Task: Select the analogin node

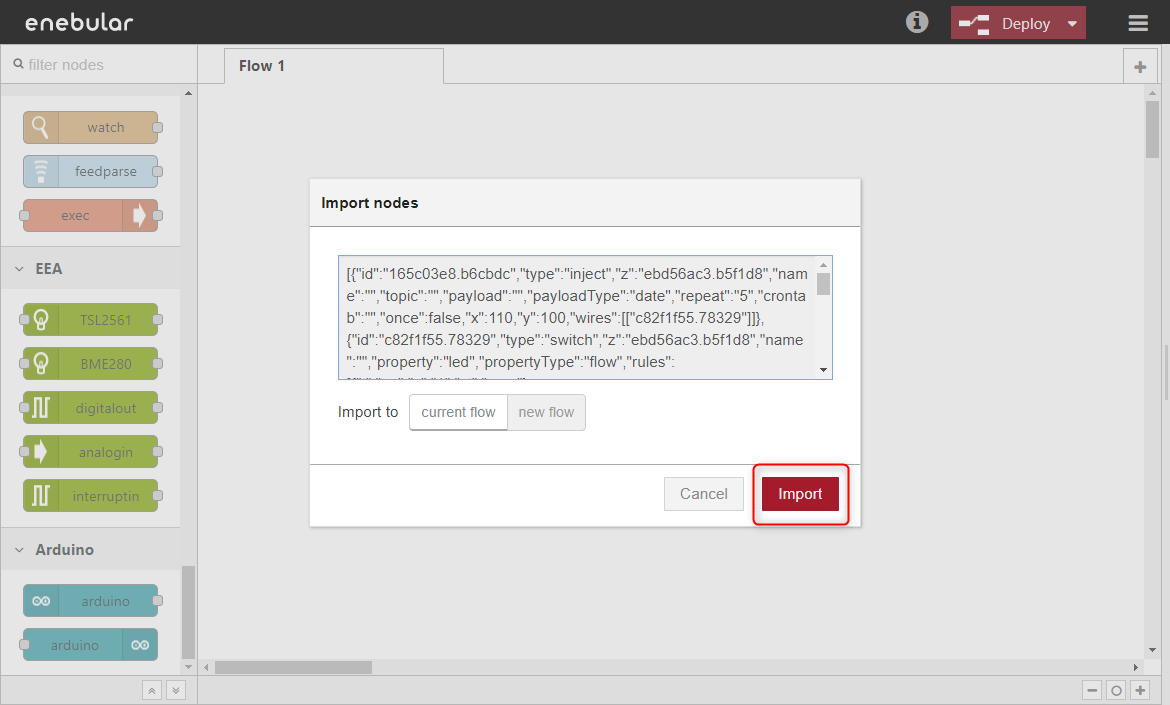Action: coord(91,452)
